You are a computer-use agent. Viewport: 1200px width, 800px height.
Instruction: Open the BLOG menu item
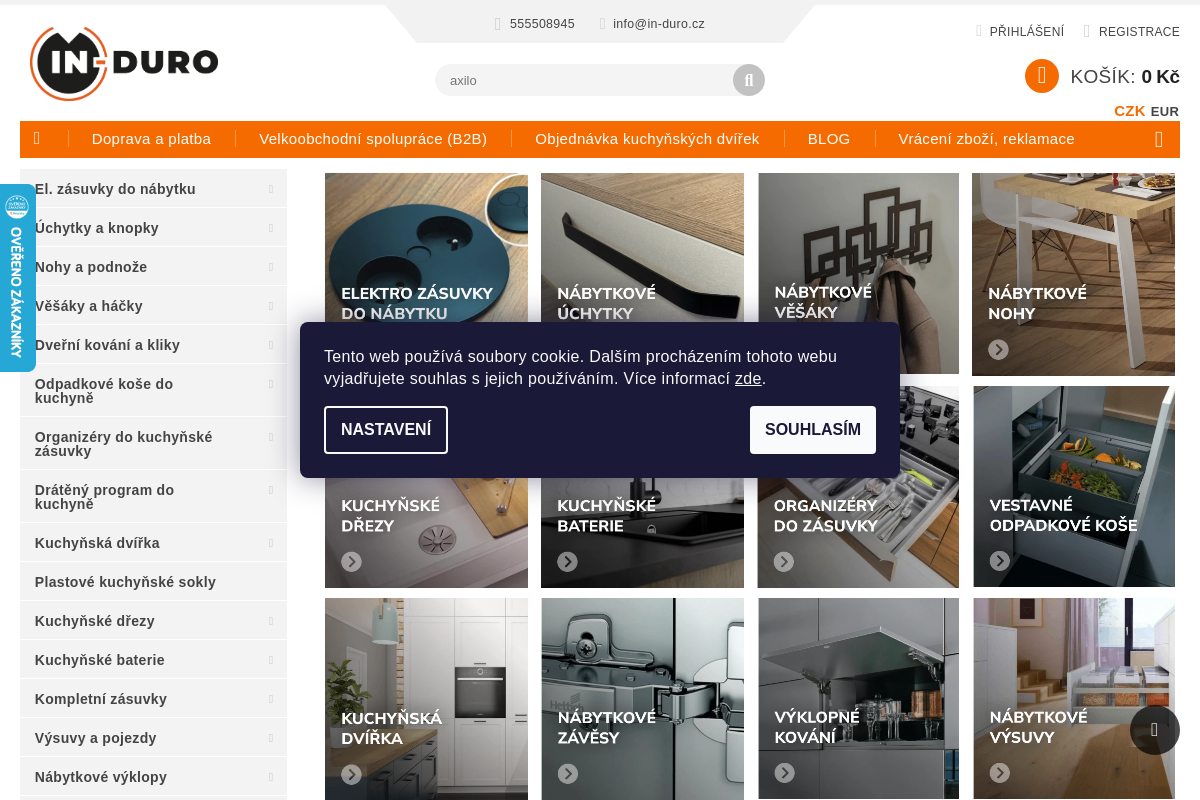[829, 139]
